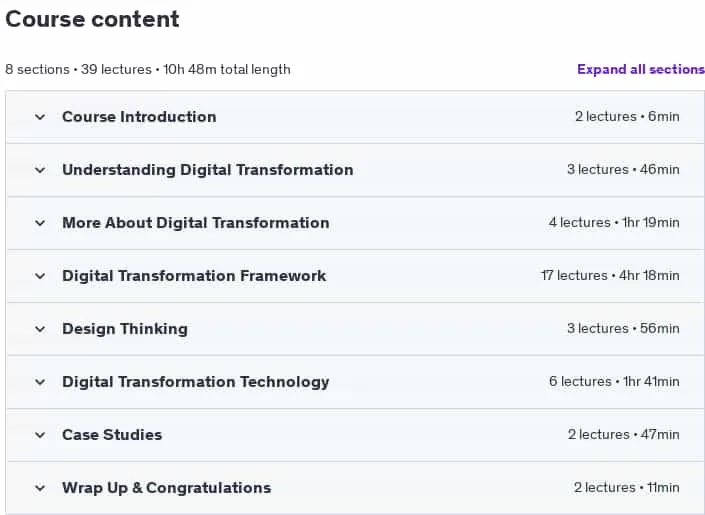705x515 pixels.
Task: Click Wrap Up & Congratulations title
Action: coord(166,488)
